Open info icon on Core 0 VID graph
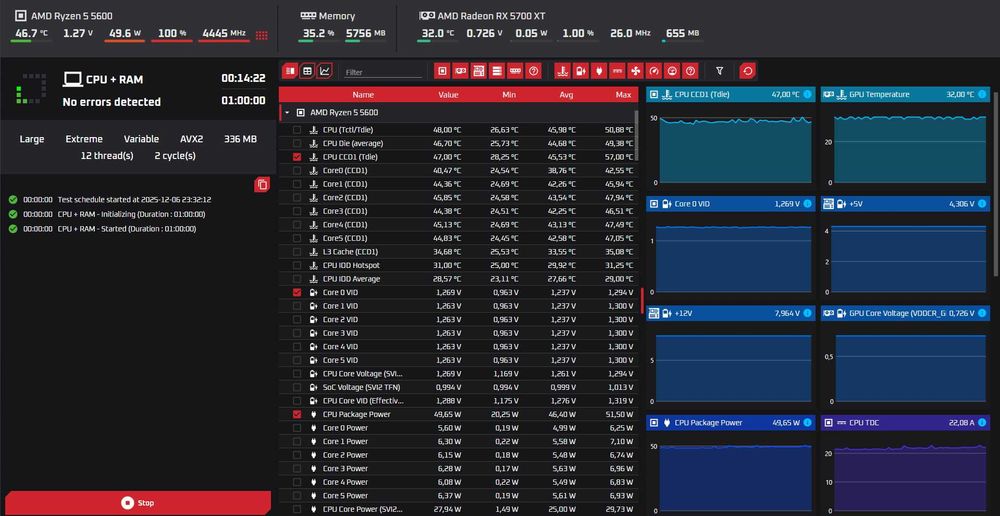The width and height of the screenshot is (1000, 516). coord(807,204)
